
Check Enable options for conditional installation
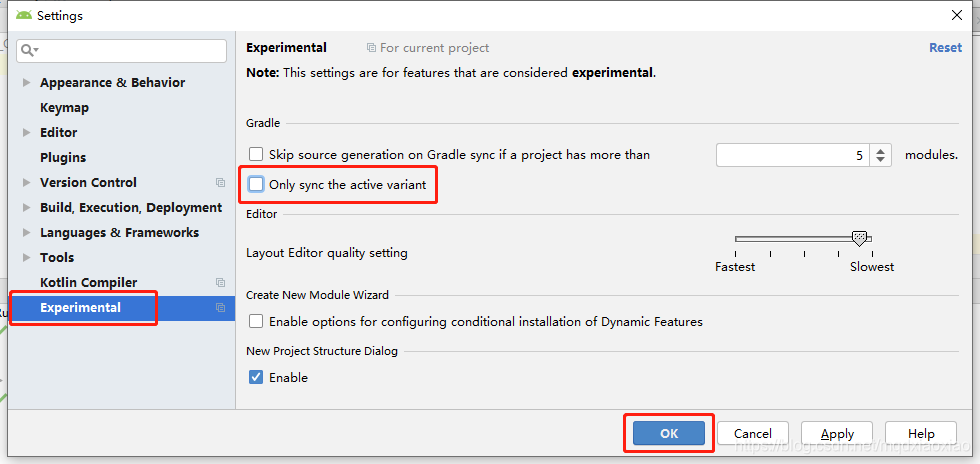(256, 321)
